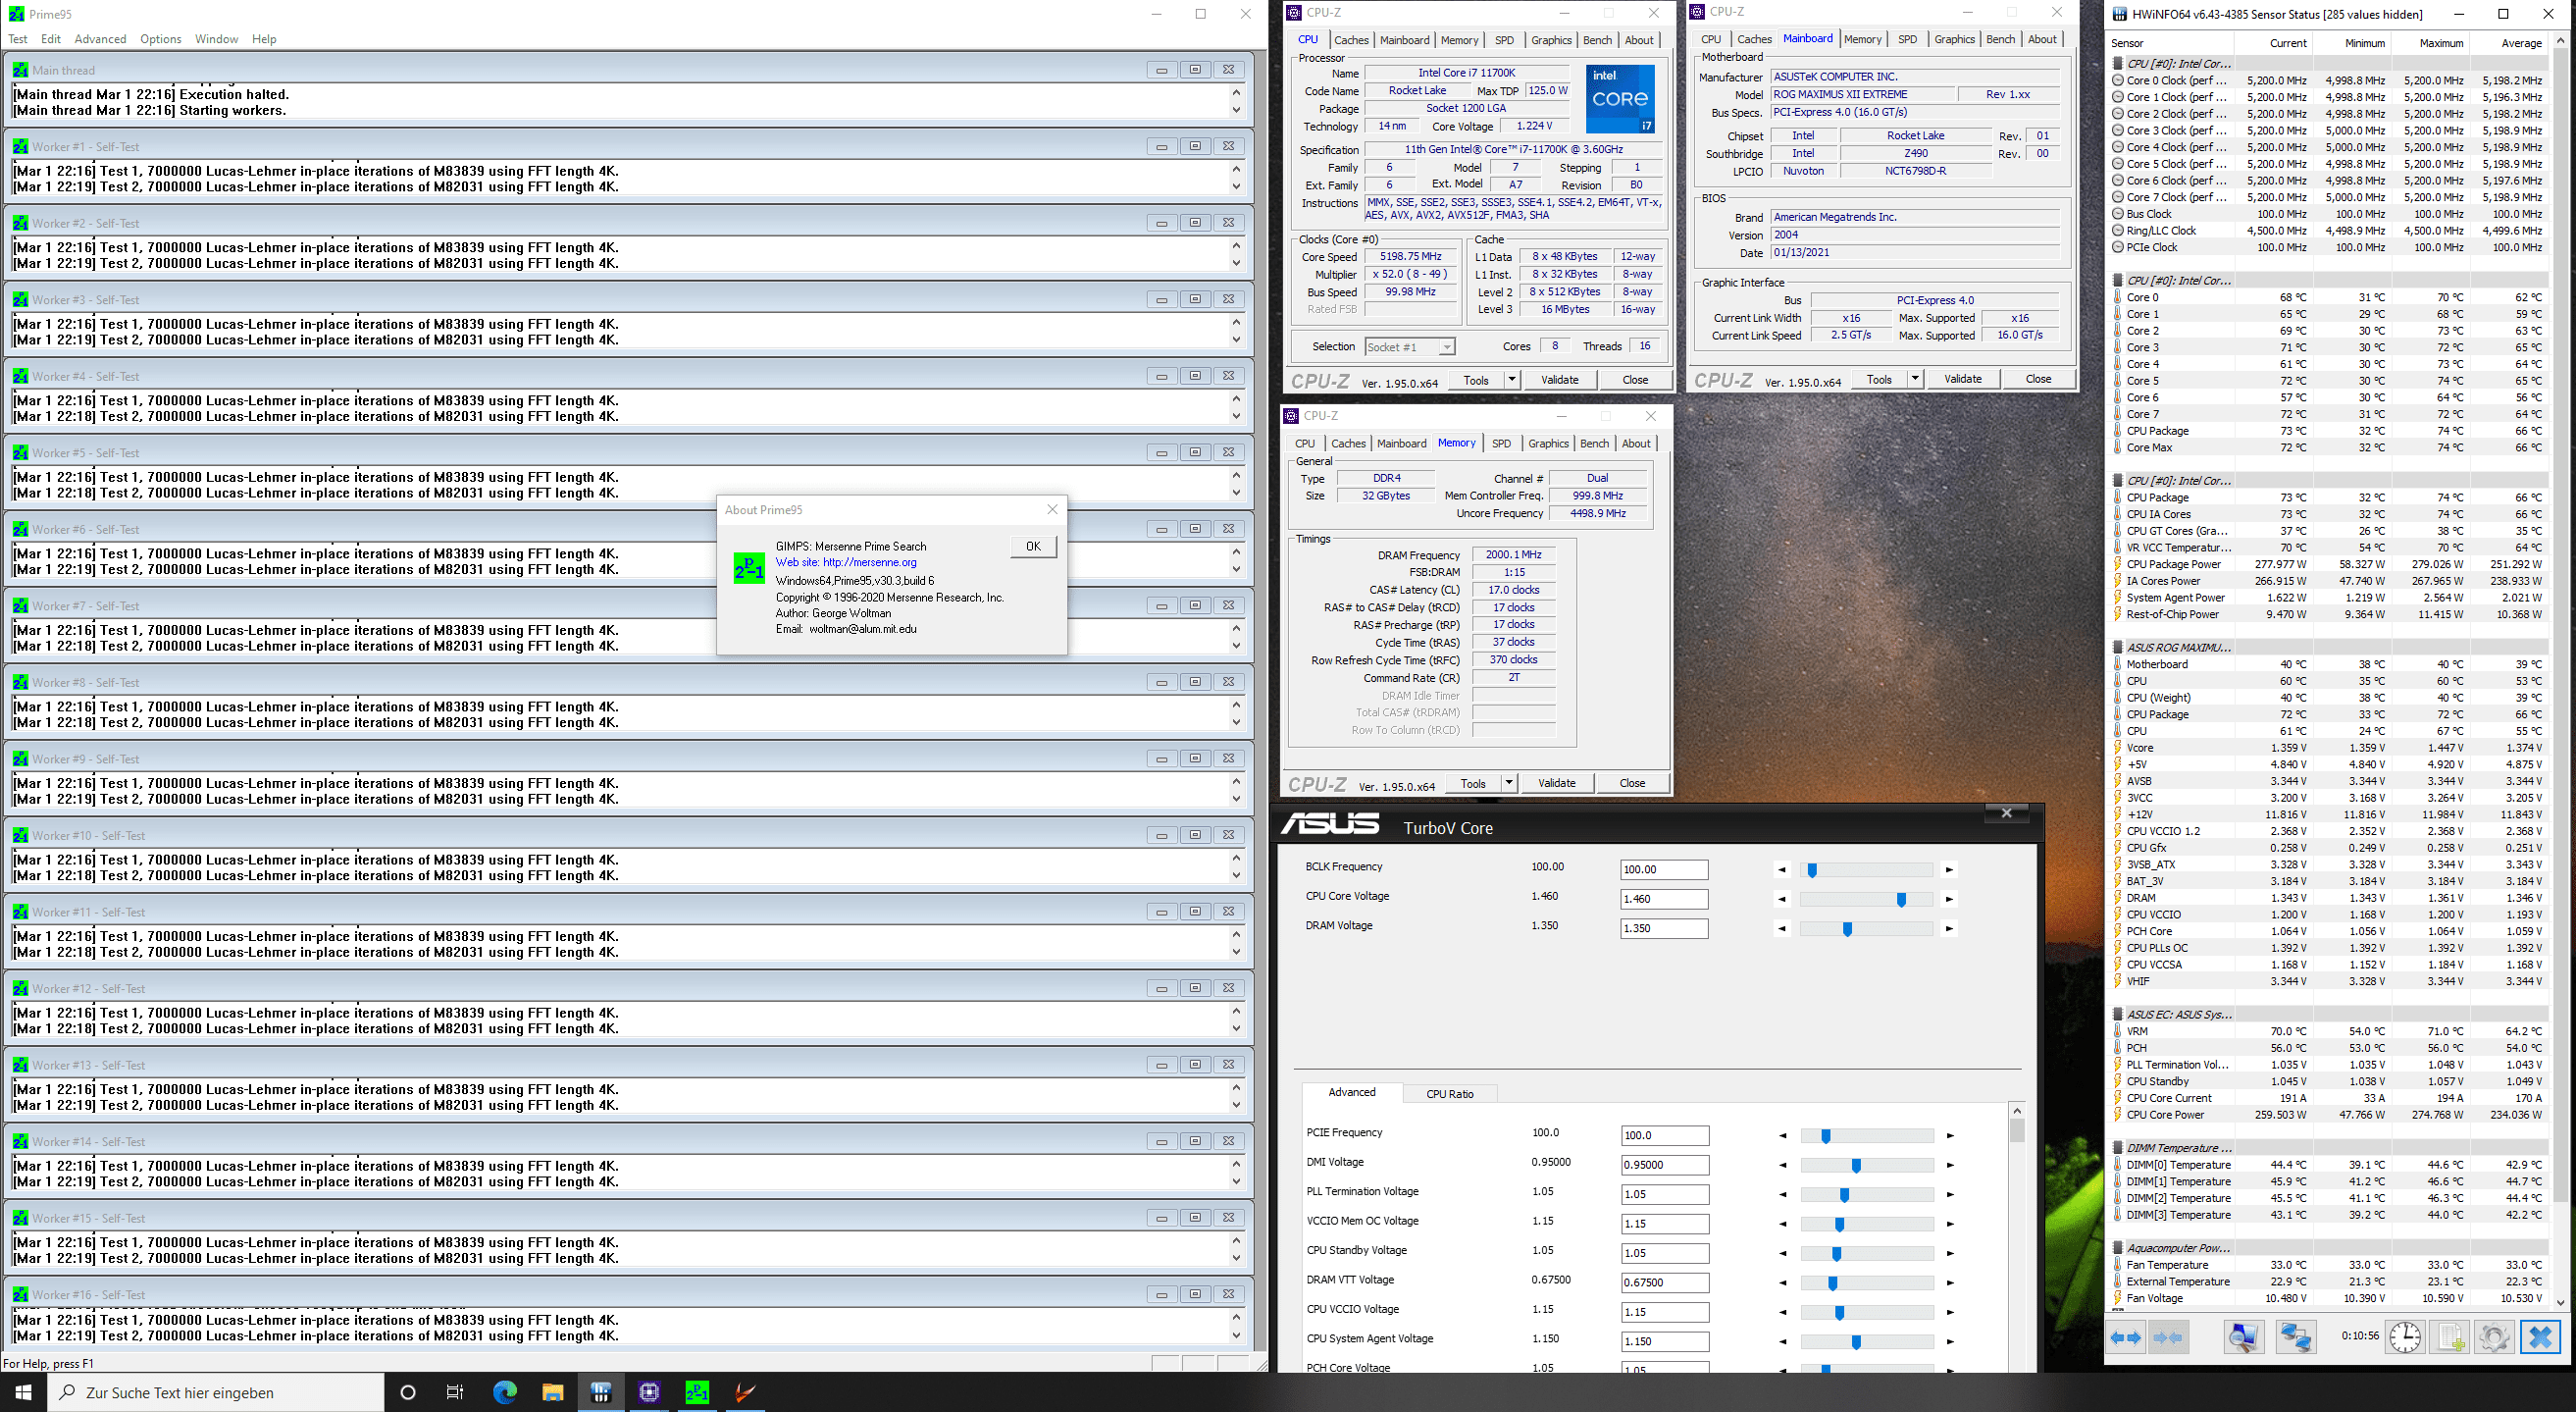Image resolution: width=2576 pixels, height=1412 pixels.
Task: Switch to CPU Ratio tab in TurboV Core
Action: point(1449,1093)
